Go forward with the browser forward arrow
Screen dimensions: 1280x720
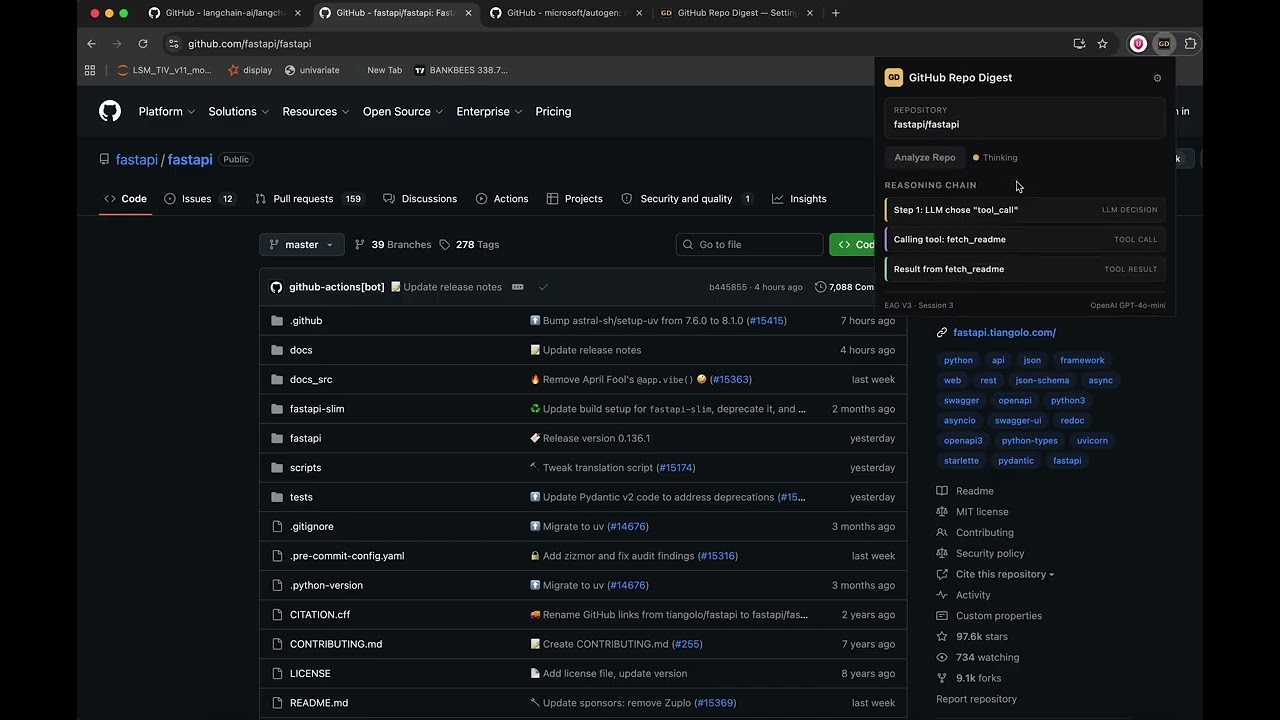pyautogui.click(x=117, y=44)
